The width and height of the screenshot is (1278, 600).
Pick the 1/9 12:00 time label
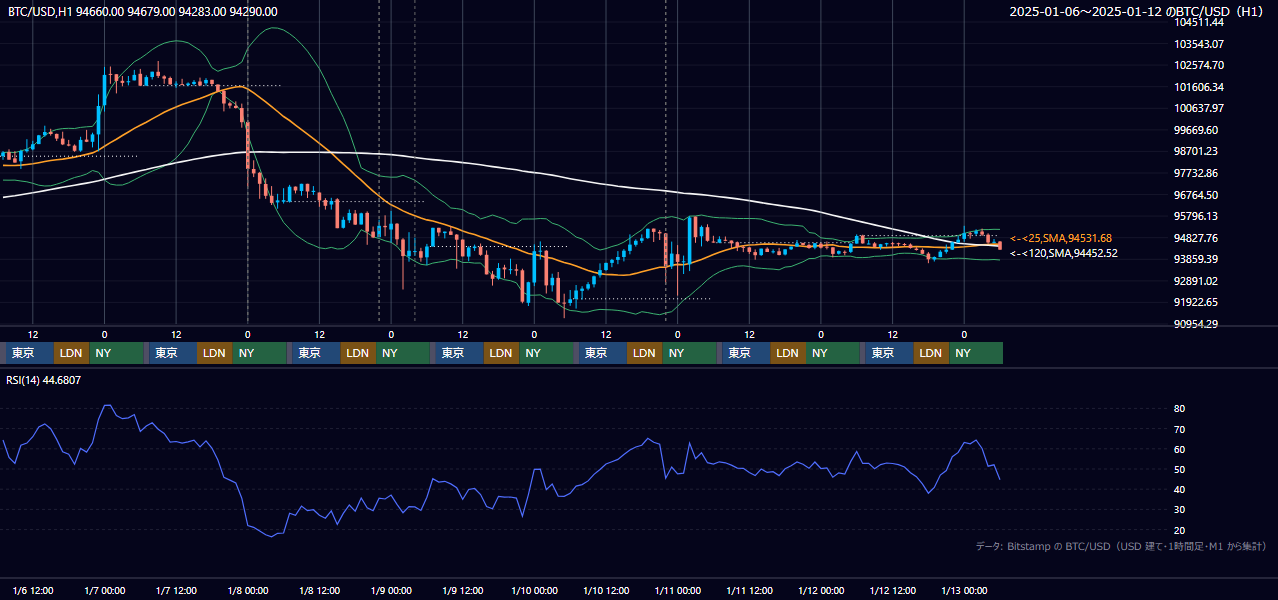click(x=463, y=591)
